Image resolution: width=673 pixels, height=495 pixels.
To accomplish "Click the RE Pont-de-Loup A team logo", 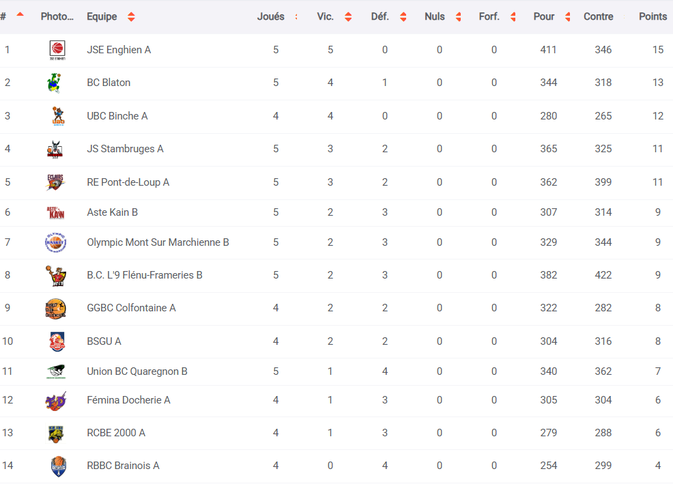I will pos(55,182).
